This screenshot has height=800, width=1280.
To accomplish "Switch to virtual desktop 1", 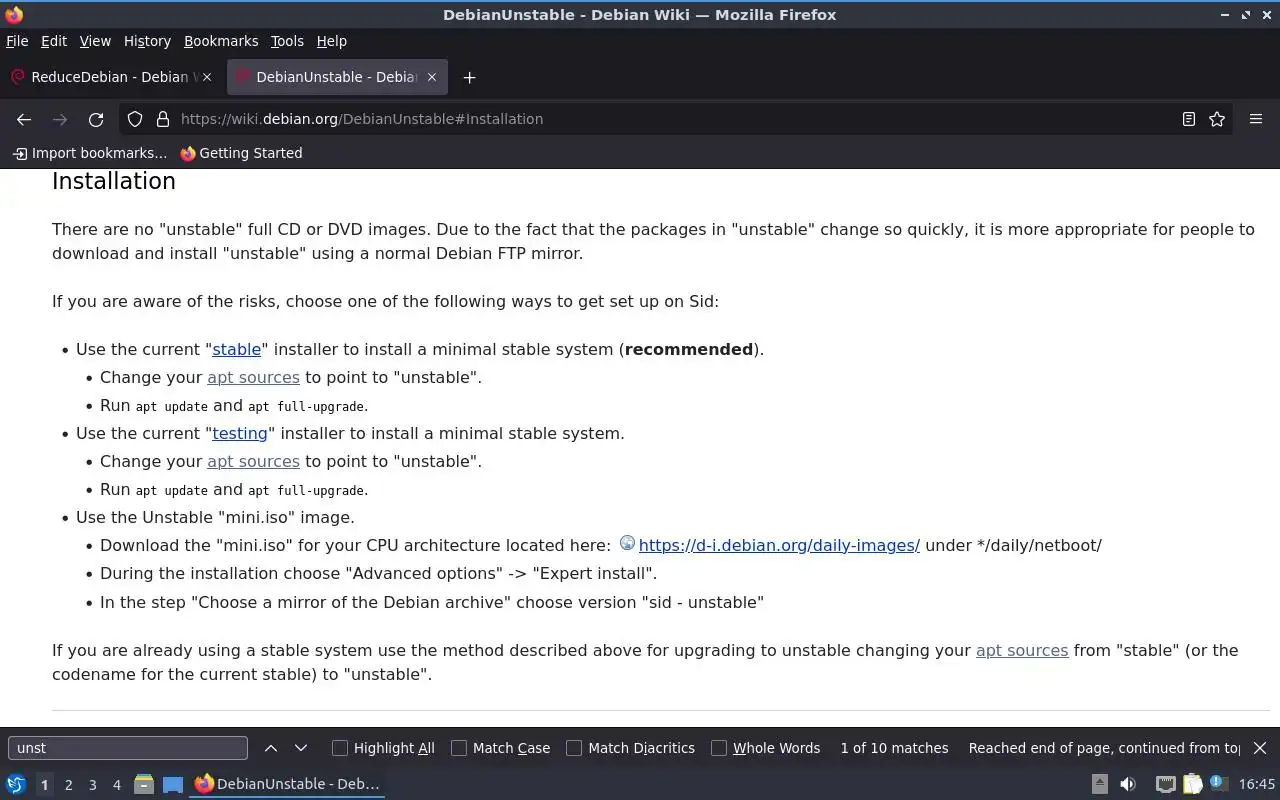I will click(44, 785).
